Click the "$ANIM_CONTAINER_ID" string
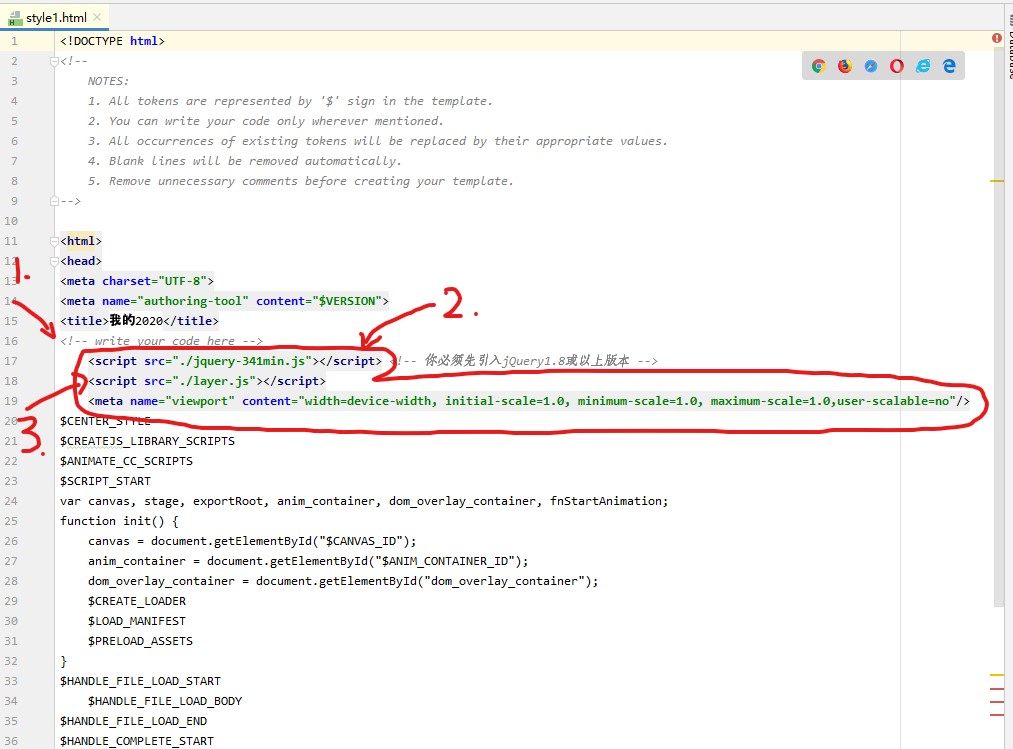1013x749 pixels. click(445, 562)
